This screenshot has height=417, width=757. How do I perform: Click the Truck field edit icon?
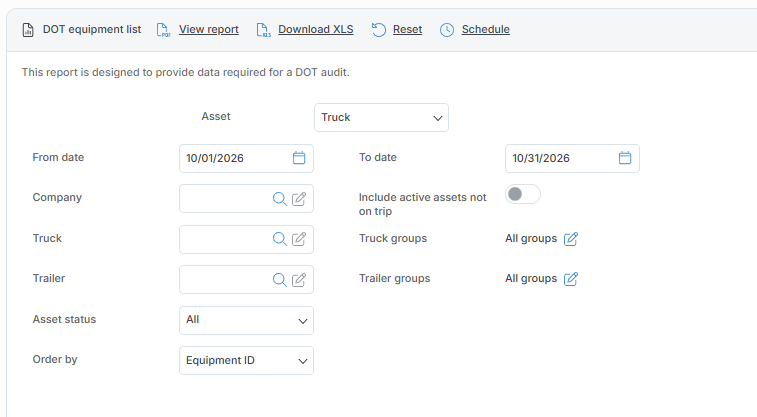(299, 238)
